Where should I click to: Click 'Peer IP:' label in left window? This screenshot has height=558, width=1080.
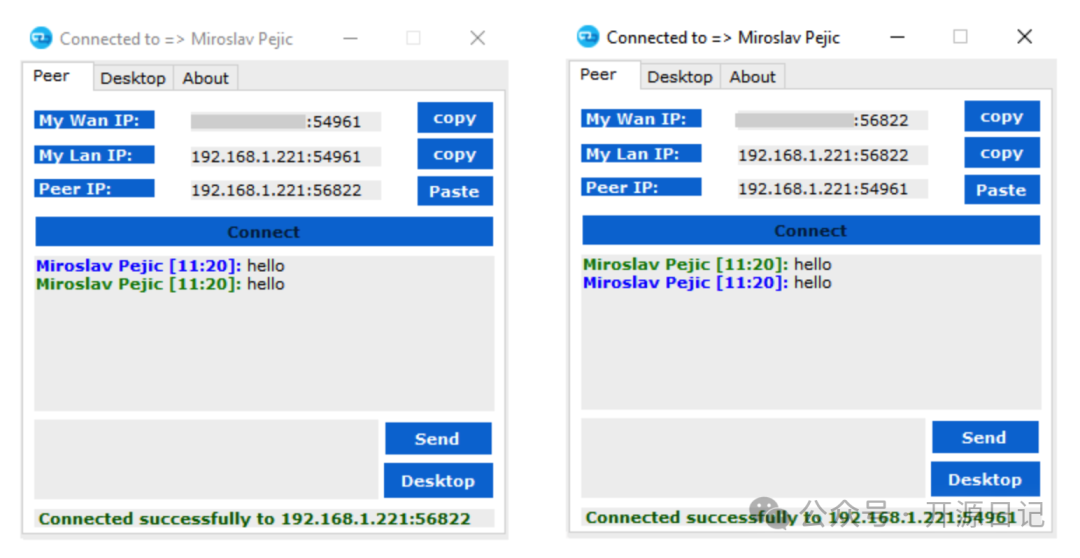pos(94,189)
